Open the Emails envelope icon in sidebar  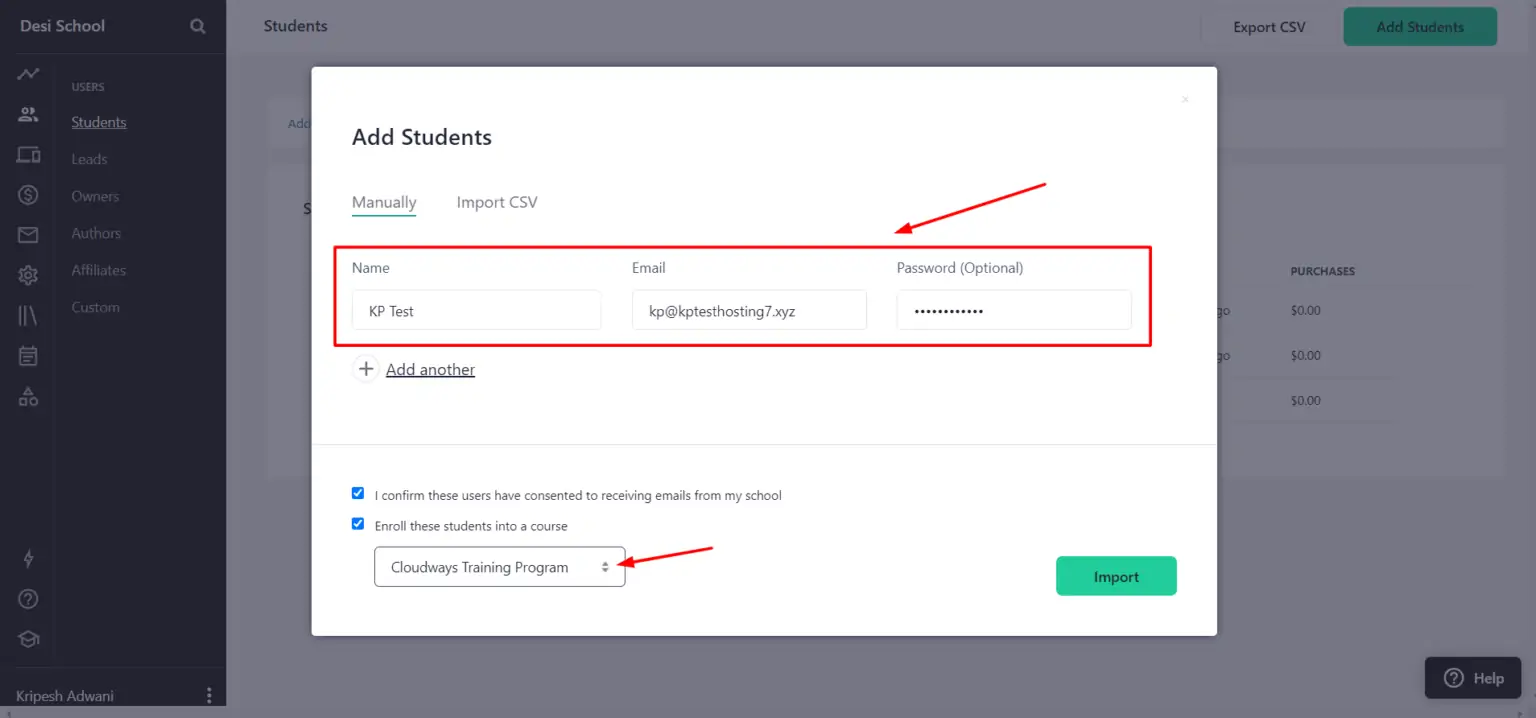pos(28,235)
